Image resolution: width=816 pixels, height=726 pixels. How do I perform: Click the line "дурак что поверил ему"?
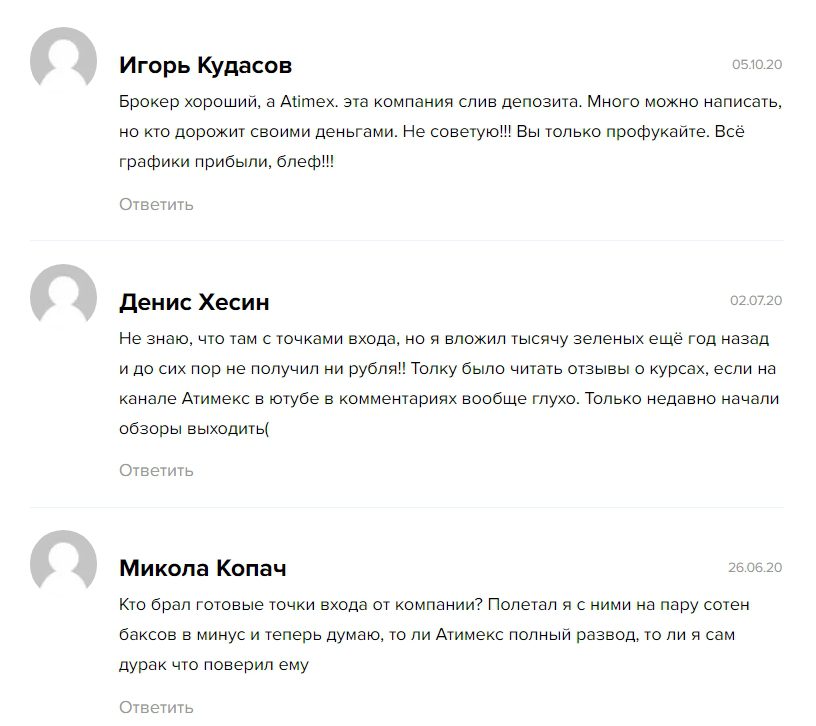click(213, 664)
